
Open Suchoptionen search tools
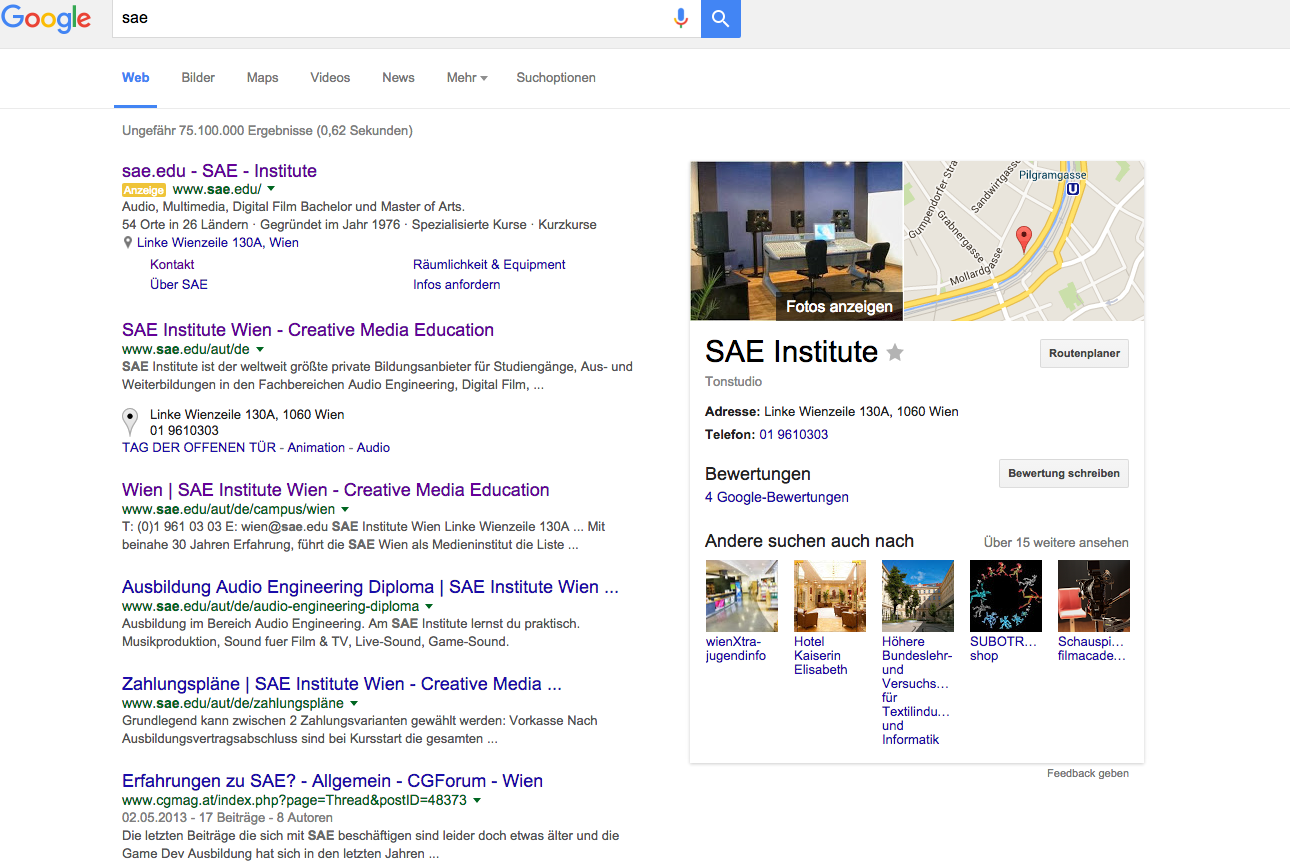(x=556, y=77)
